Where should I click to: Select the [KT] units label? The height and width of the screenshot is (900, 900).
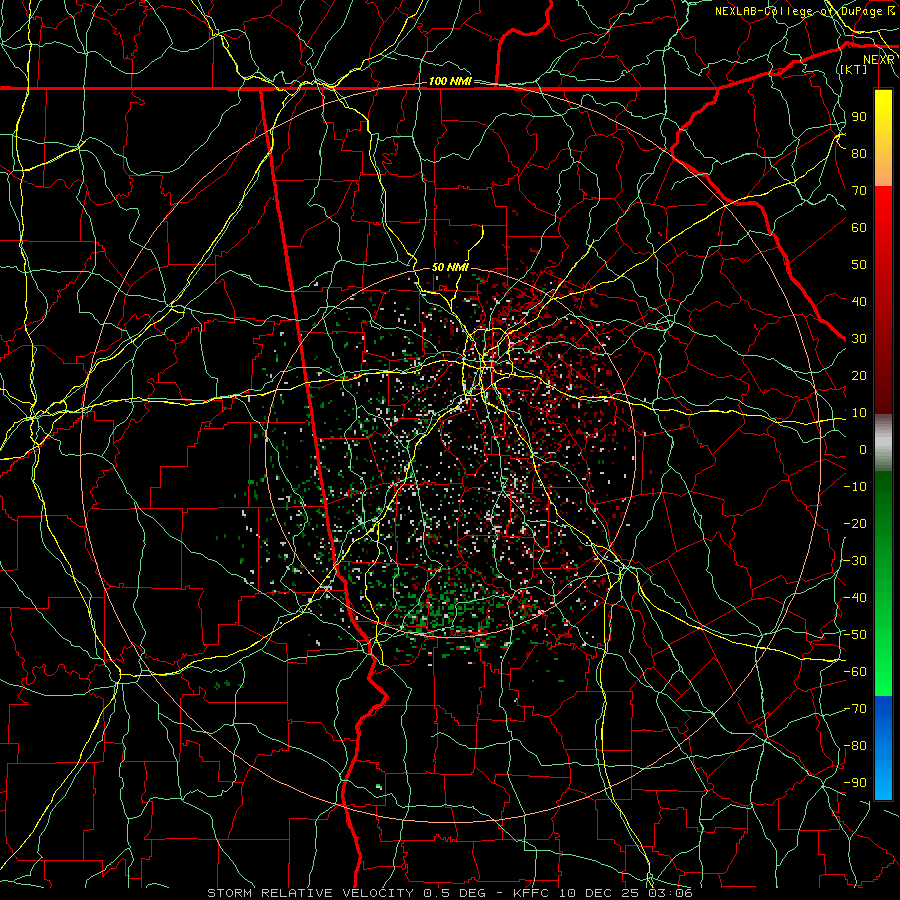click(x=853, y=69)
